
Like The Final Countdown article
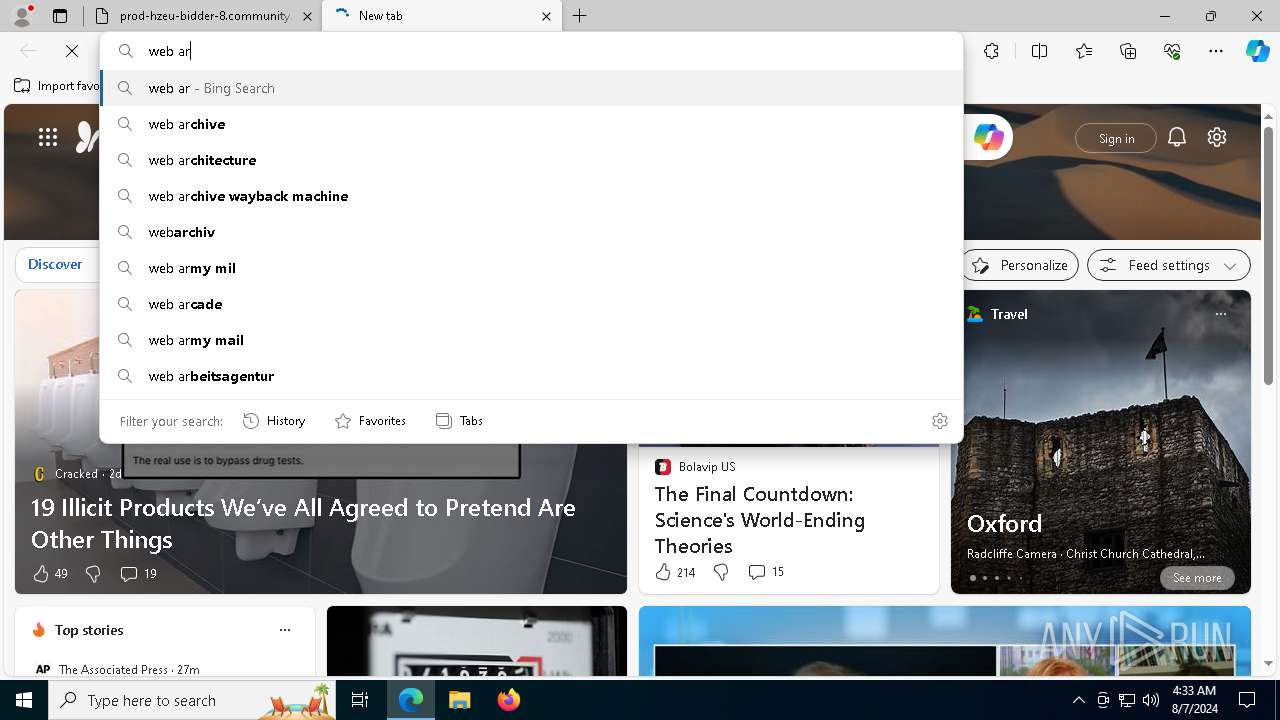(675, 572)
